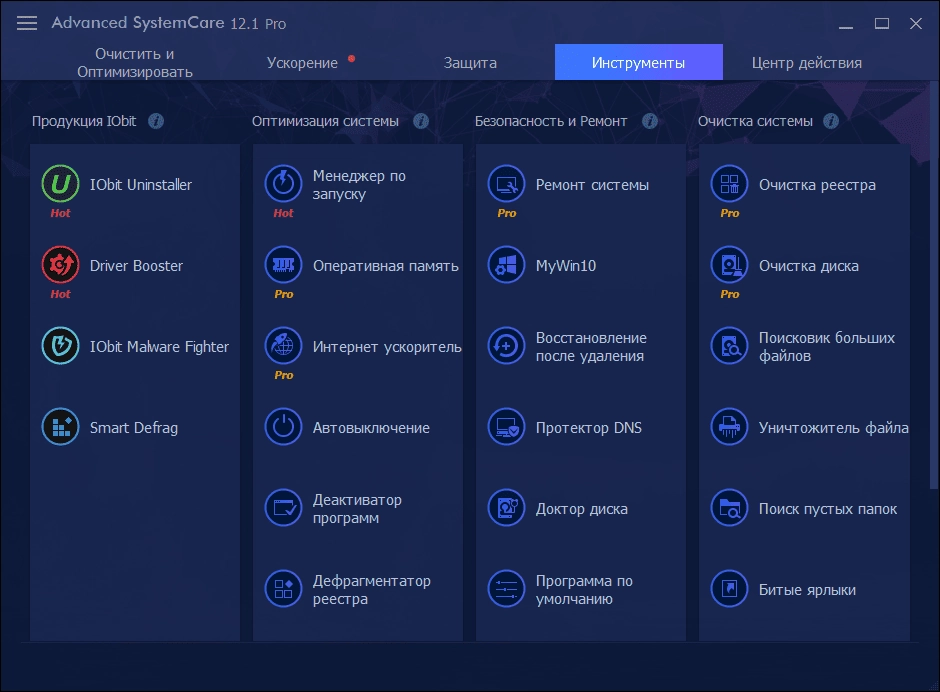Open Поисковик больших файлов icon

tap(730, 345)
